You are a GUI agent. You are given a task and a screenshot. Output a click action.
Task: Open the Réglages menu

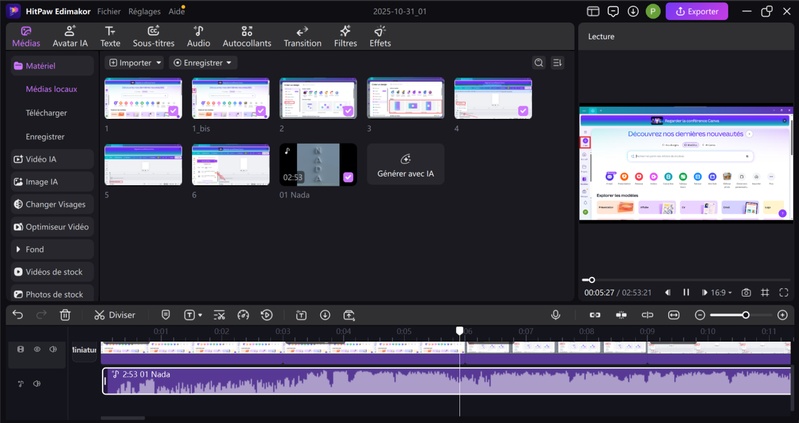click(144, 11)
